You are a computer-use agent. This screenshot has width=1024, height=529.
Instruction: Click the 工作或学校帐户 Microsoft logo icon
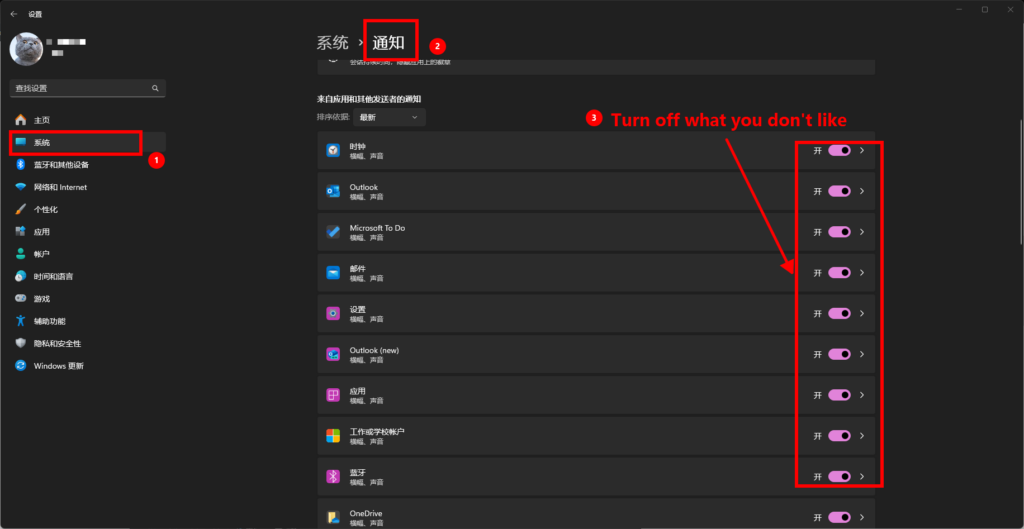tap(333, 436)
